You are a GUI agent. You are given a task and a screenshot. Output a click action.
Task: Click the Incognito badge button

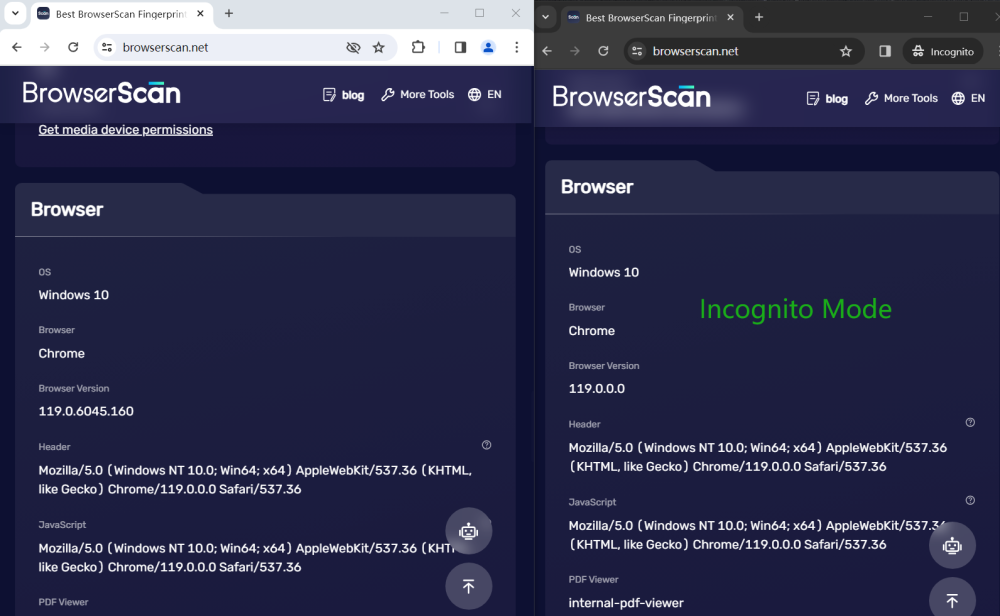pos(943,51)
